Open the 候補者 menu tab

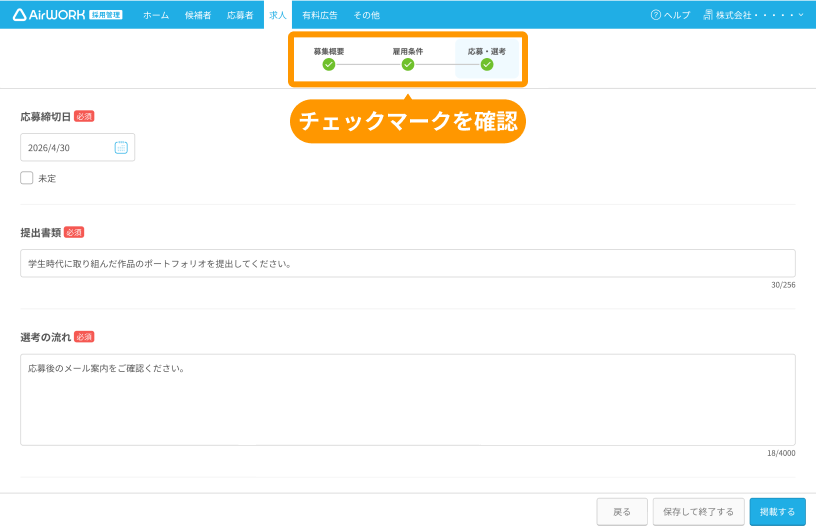(198, 15)
